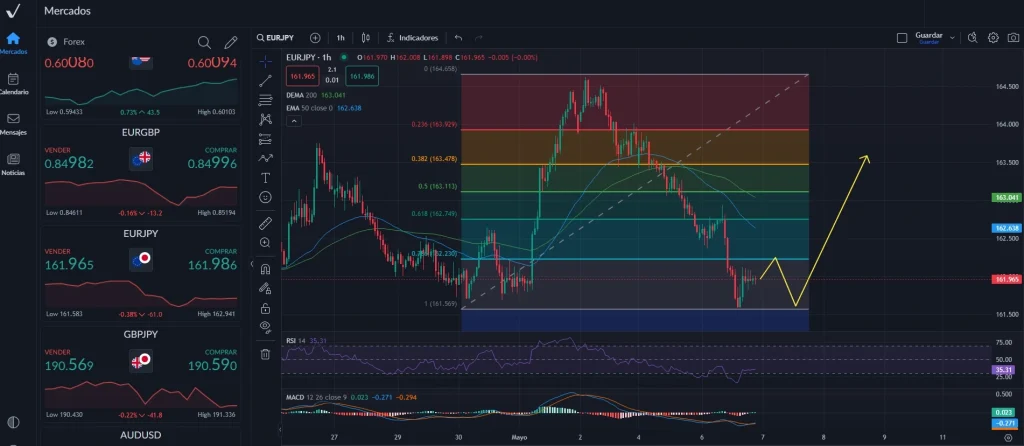1024x446 pixels.
Task: Open the quick search lightbulb icon
Action: tap(972, 38)
